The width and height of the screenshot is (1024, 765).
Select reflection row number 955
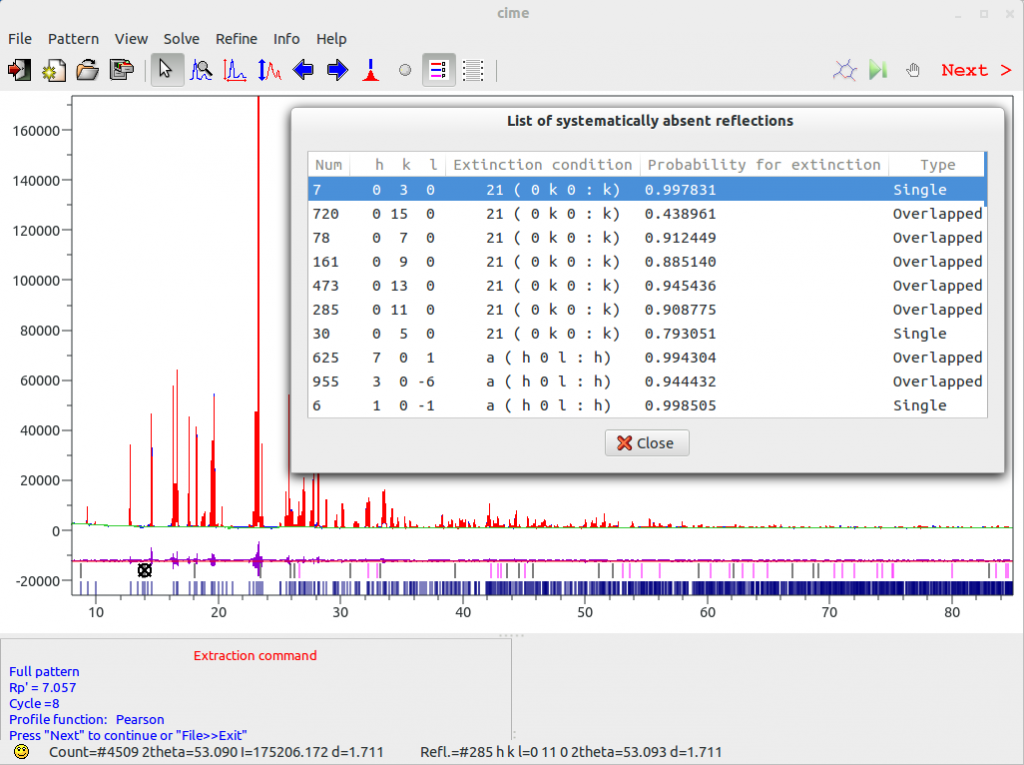pos(647,382)
